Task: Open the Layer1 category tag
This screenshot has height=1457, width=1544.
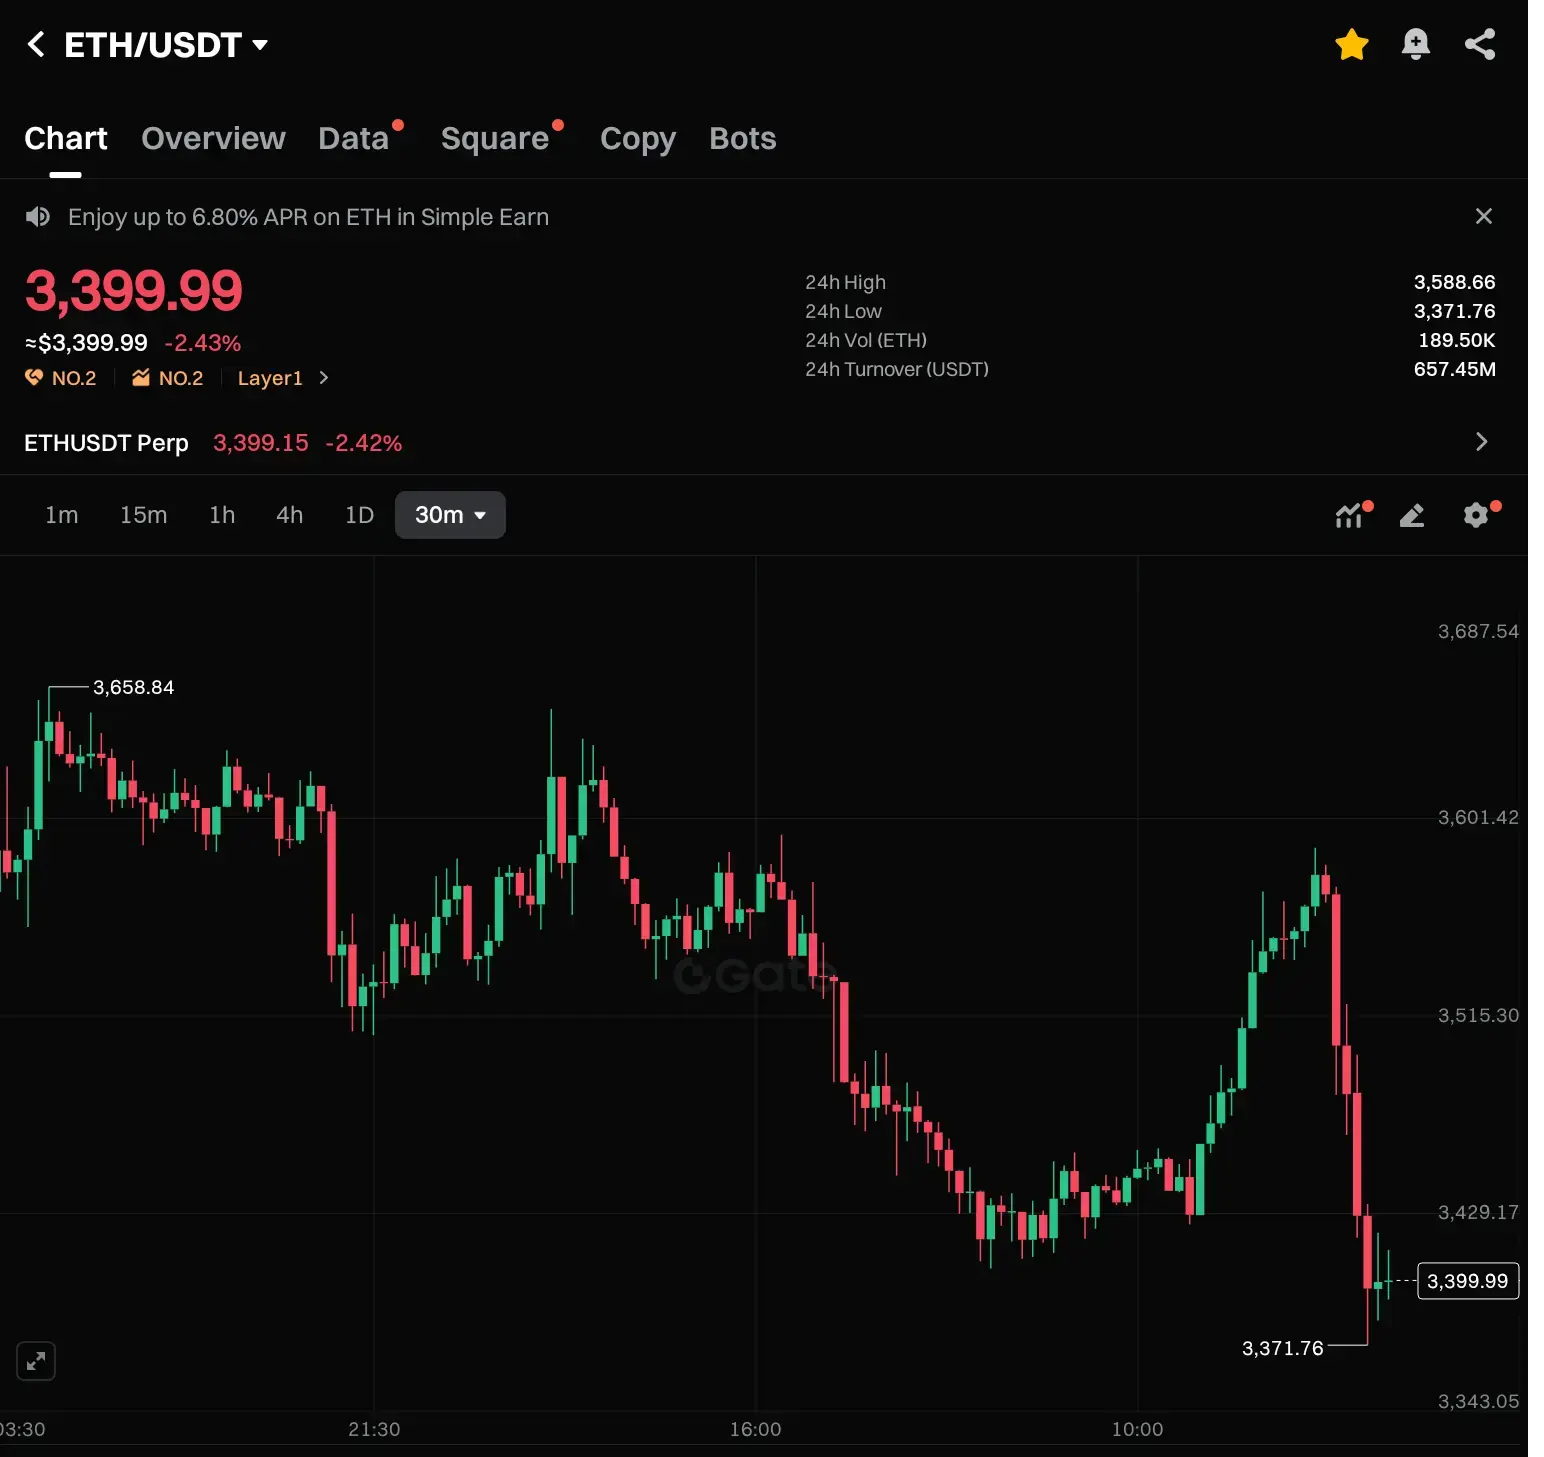Action: tap(270, 378)
